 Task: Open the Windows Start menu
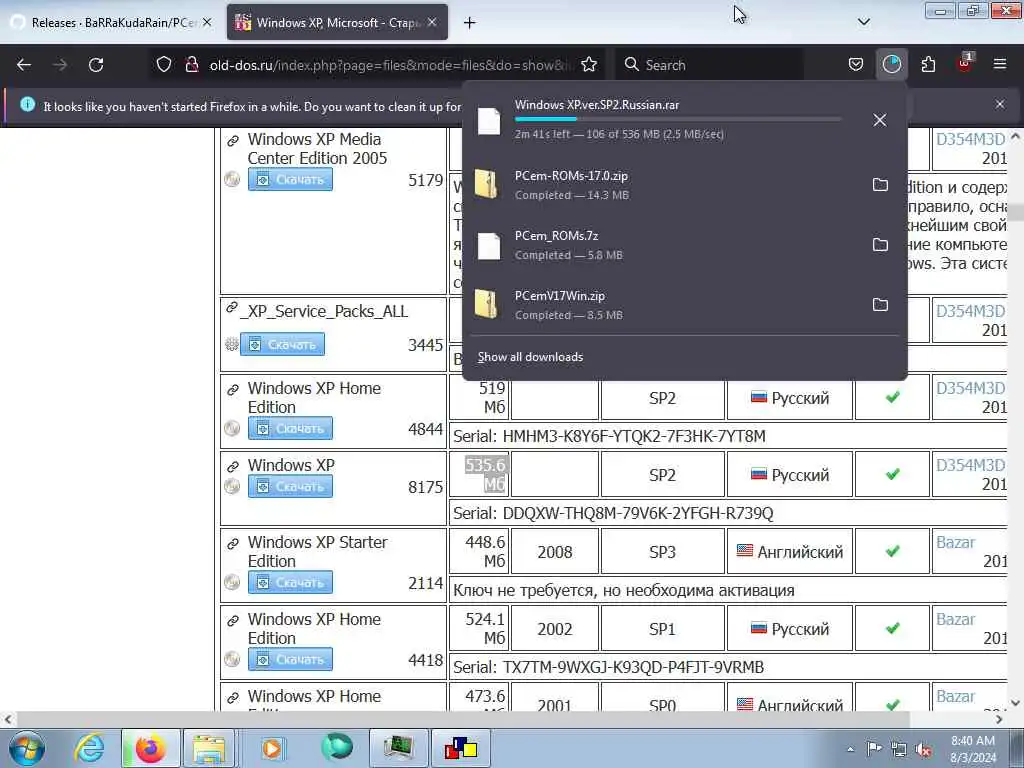click(27, 748)
